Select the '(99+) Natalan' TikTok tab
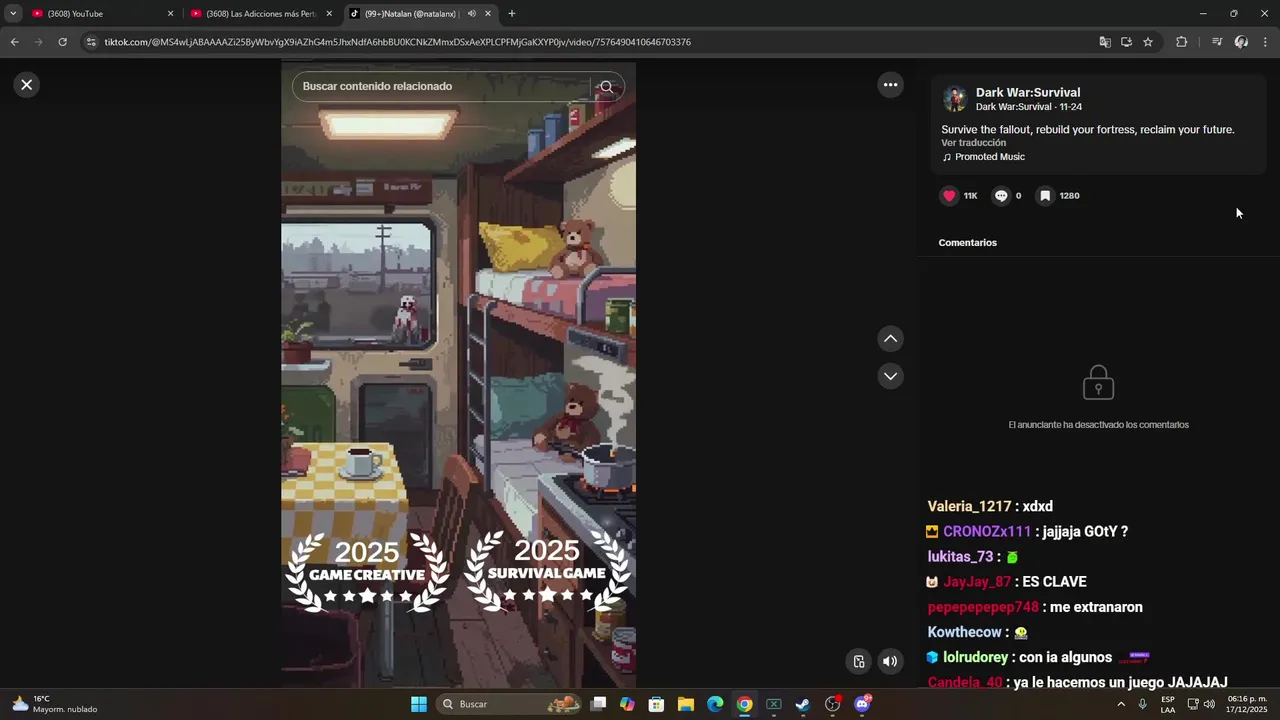The image size is (1280, 720). (x=410, y=14)
